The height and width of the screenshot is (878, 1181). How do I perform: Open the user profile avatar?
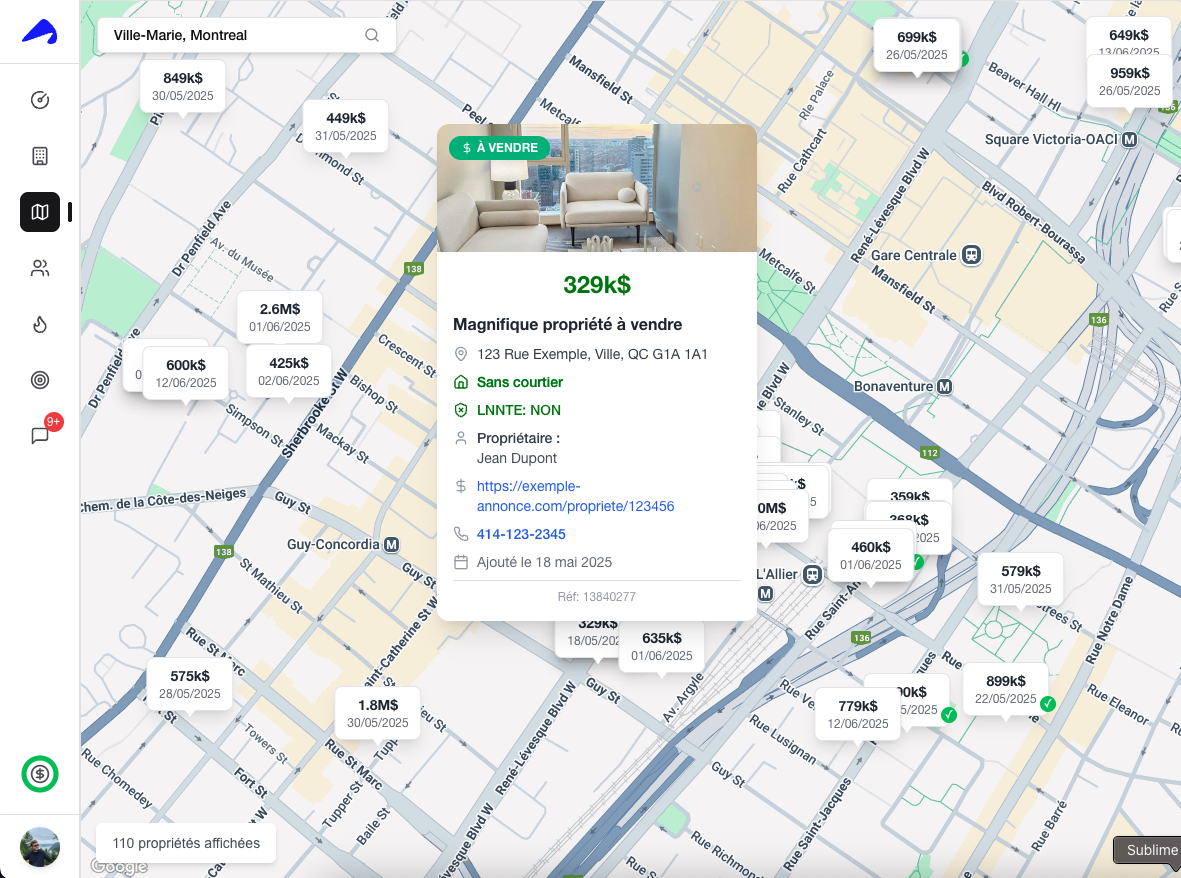(x=40, y=847)
